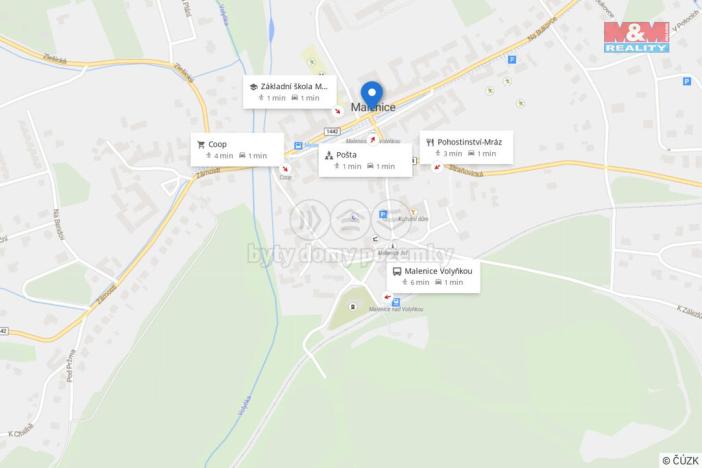Click the bus stop icon left of Pošta card
The height and width of the screenshot is (468, 702).
pyautogui.click(x=298, y=146)
